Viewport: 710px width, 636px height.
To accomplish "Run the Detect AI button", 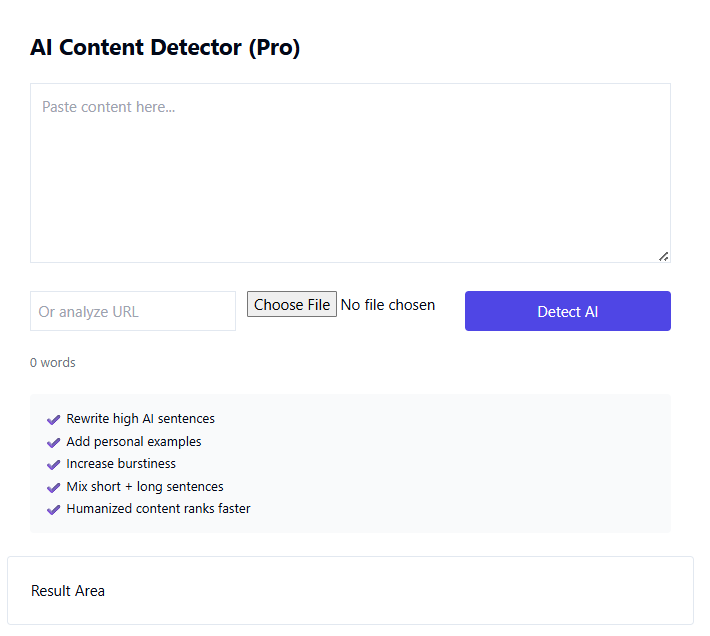I will point(567,311).
